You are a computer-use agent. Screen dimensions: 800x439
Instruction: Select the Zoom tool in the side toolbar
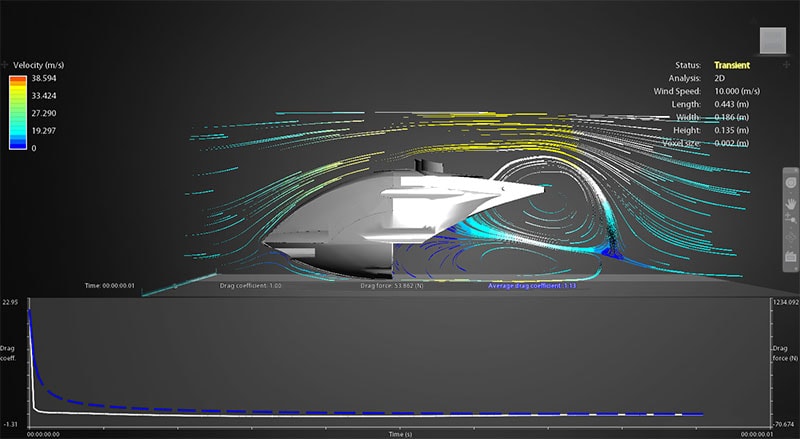[790, 219]
